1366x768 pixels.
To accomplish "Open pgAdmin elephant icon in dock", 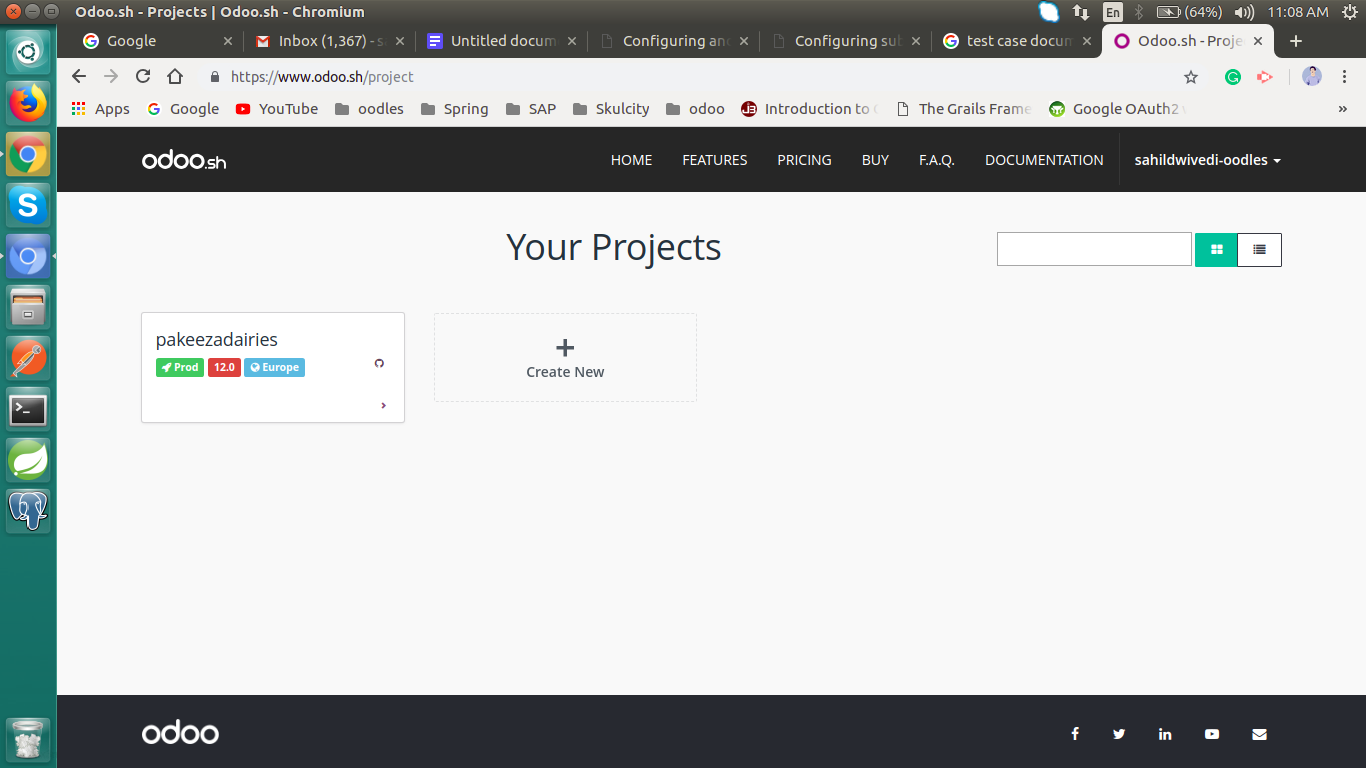I will coord(28,511).
